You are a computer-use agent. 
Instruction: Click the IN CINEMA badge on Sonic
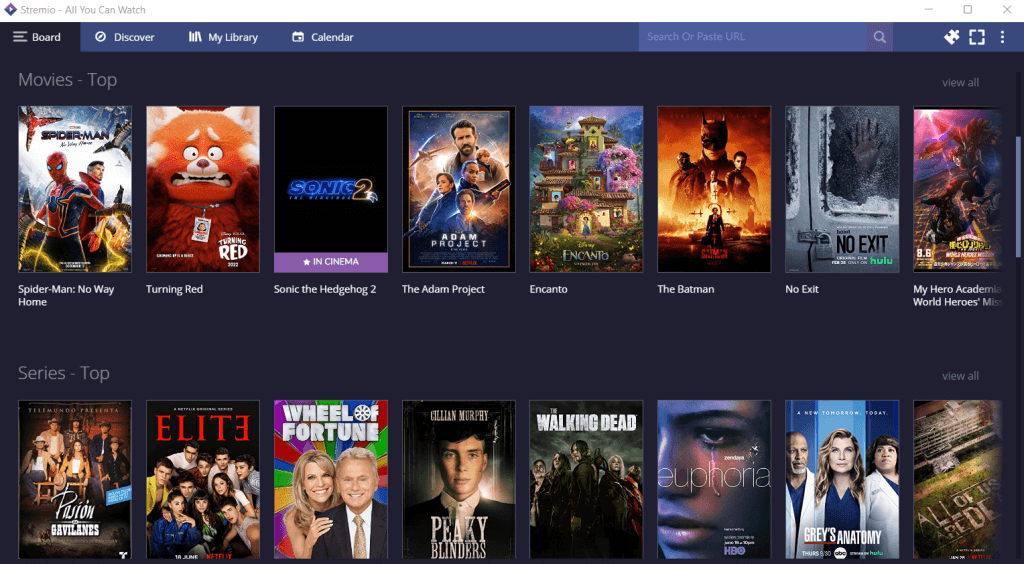(331, 262)
